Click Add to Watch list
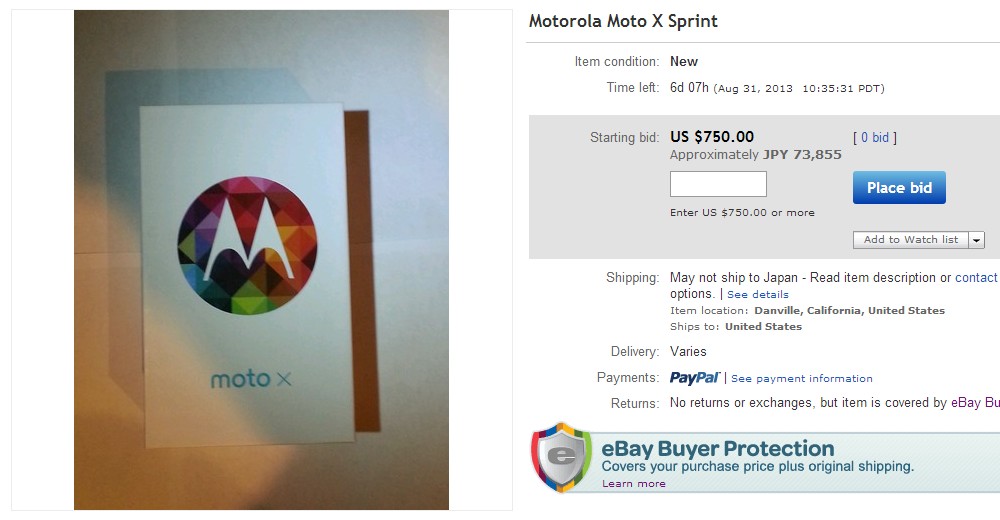1000x520 pixels. pyautogui.click(x=910, y=240)
